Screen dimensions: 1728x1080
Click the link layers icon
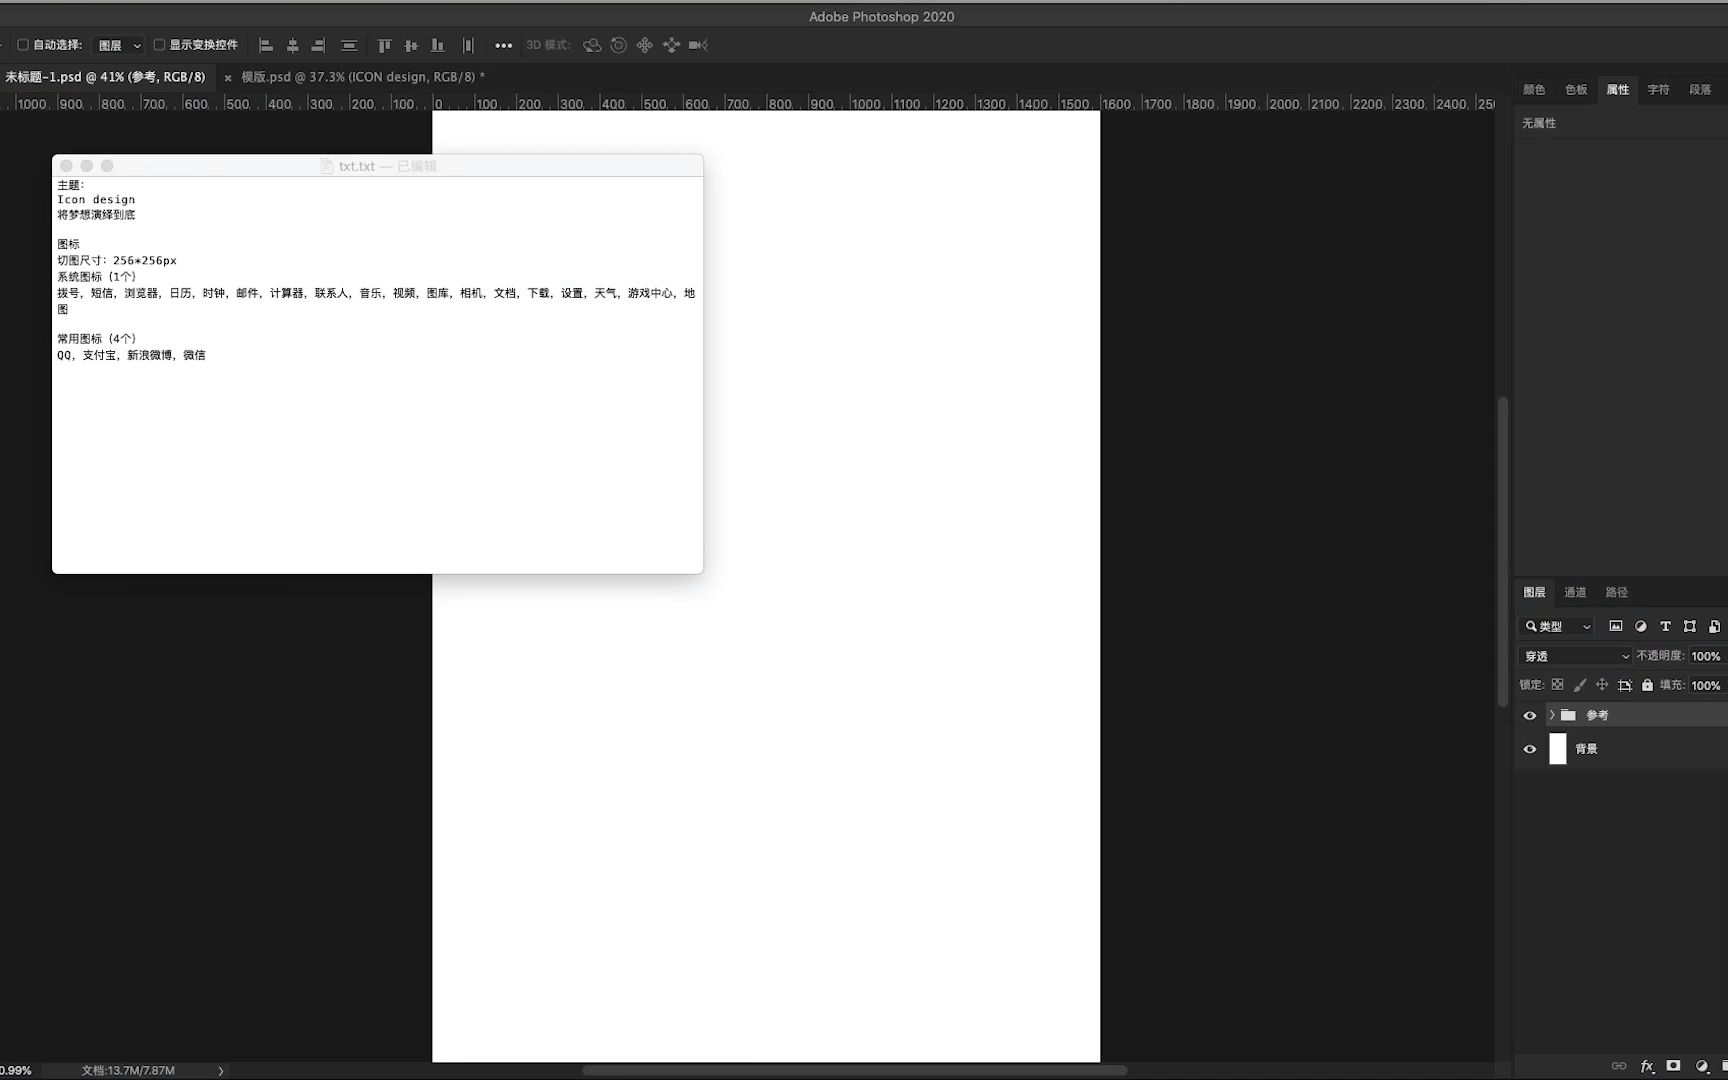1619,1066
